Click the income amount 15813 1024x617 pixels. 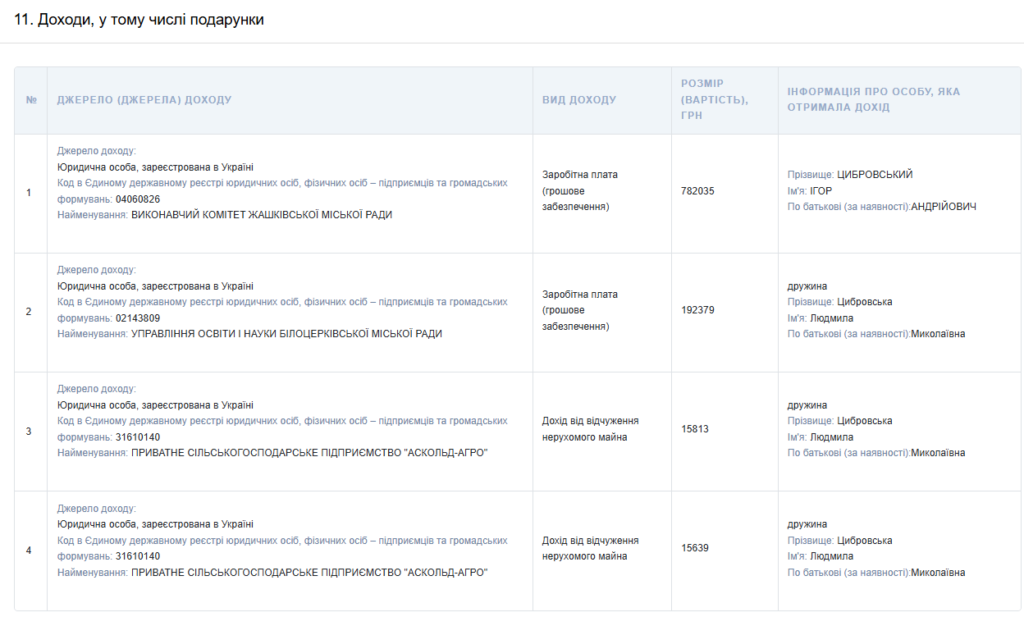pyautogui.click(x=695, y=429)
